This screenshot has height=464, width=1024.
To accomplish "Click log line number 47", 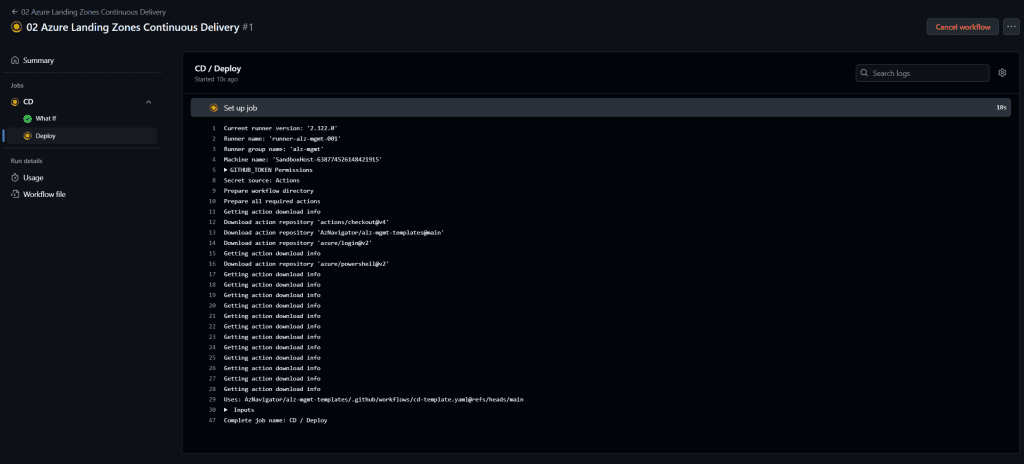I will pyautogui.click(x=212, y=420).
